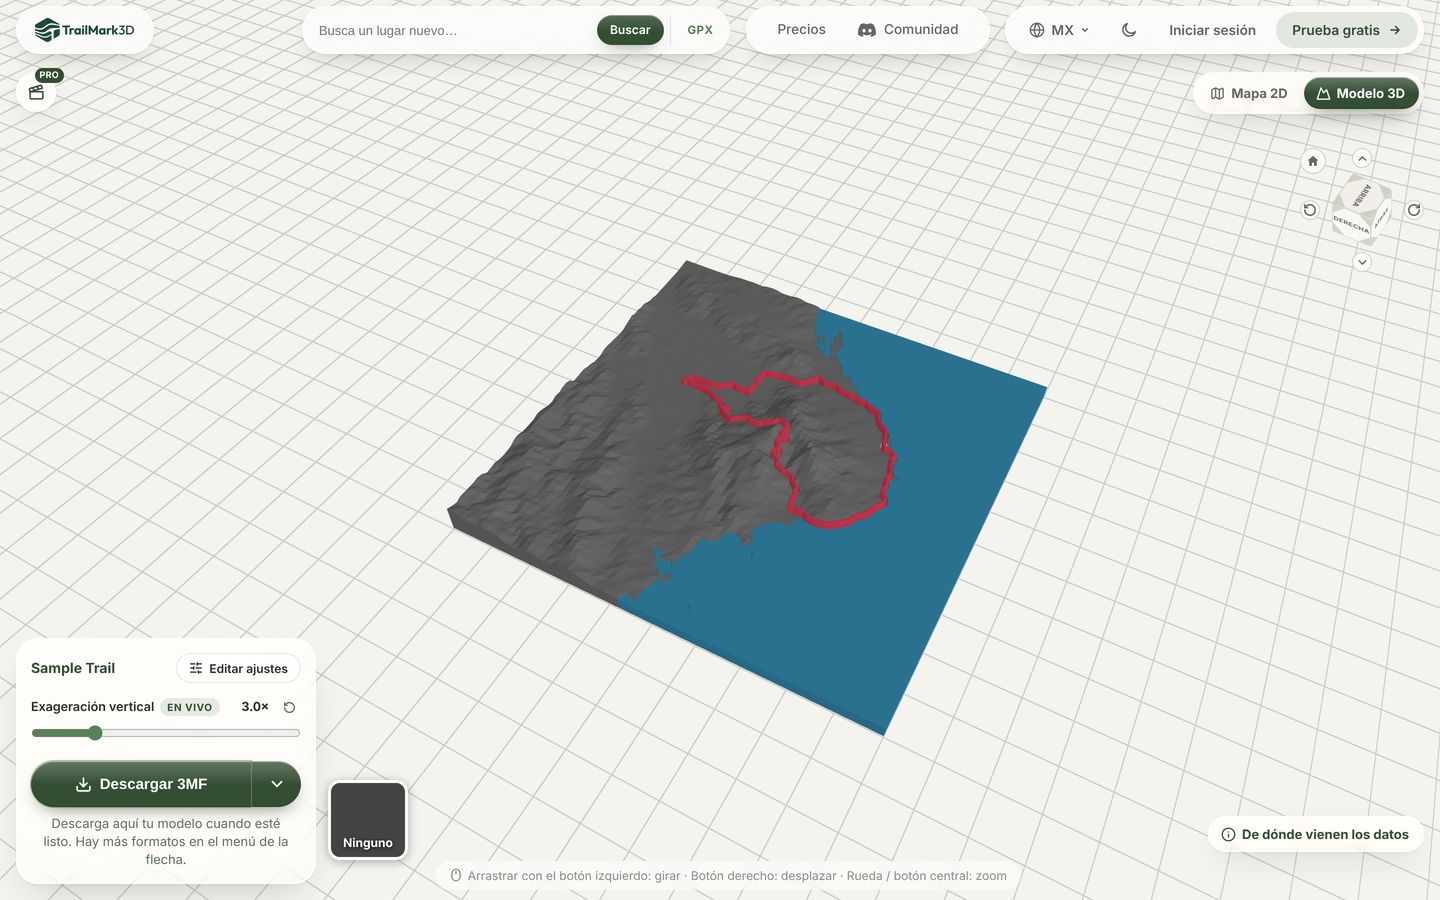This screenshot has height=900, width=1440.
Task: Open Editar ajustes
Action: tap(239, 668)
